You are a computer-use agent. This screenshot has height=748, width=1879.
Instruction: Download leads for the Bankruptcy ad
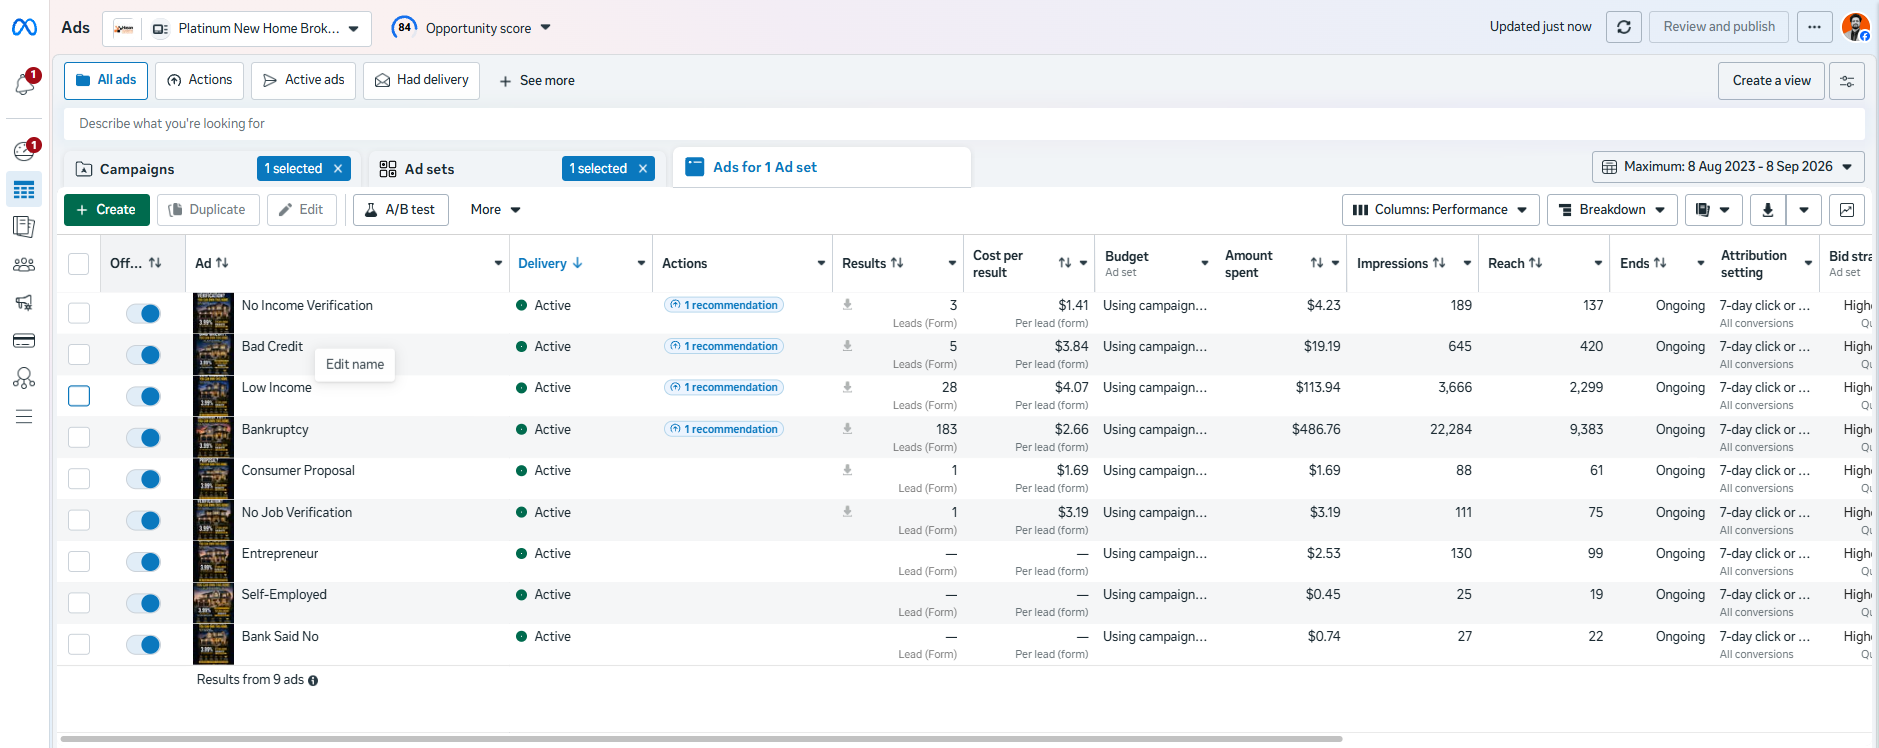point(847,429)
